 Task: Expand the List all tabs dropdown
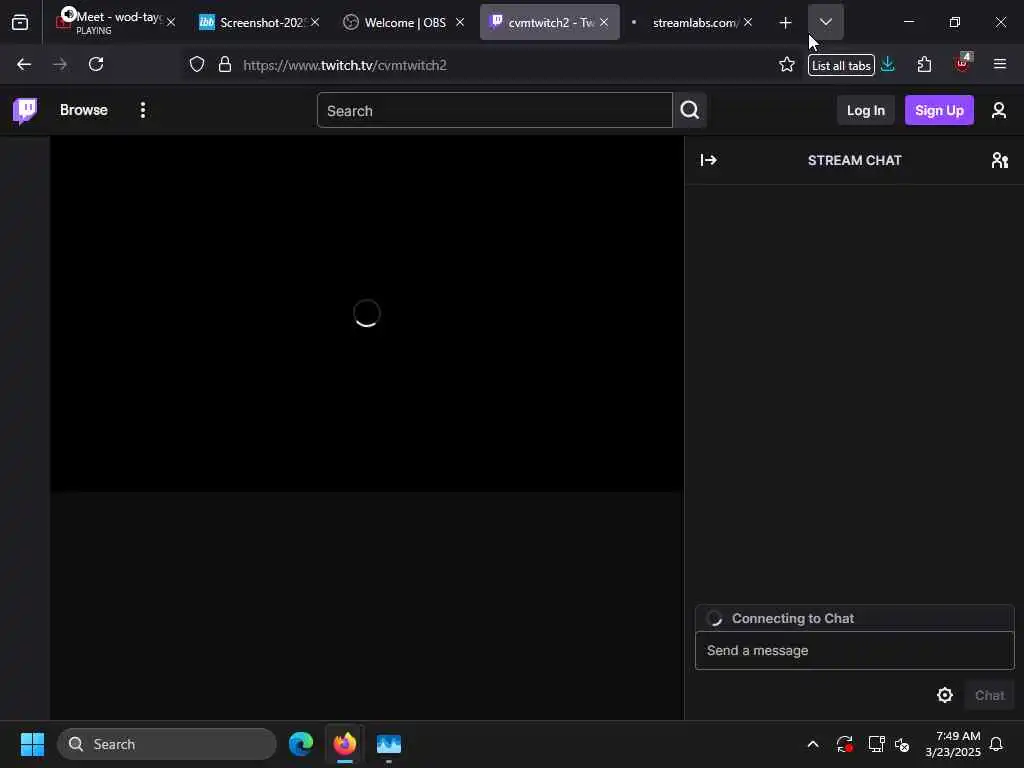click(x=825, y=22)
